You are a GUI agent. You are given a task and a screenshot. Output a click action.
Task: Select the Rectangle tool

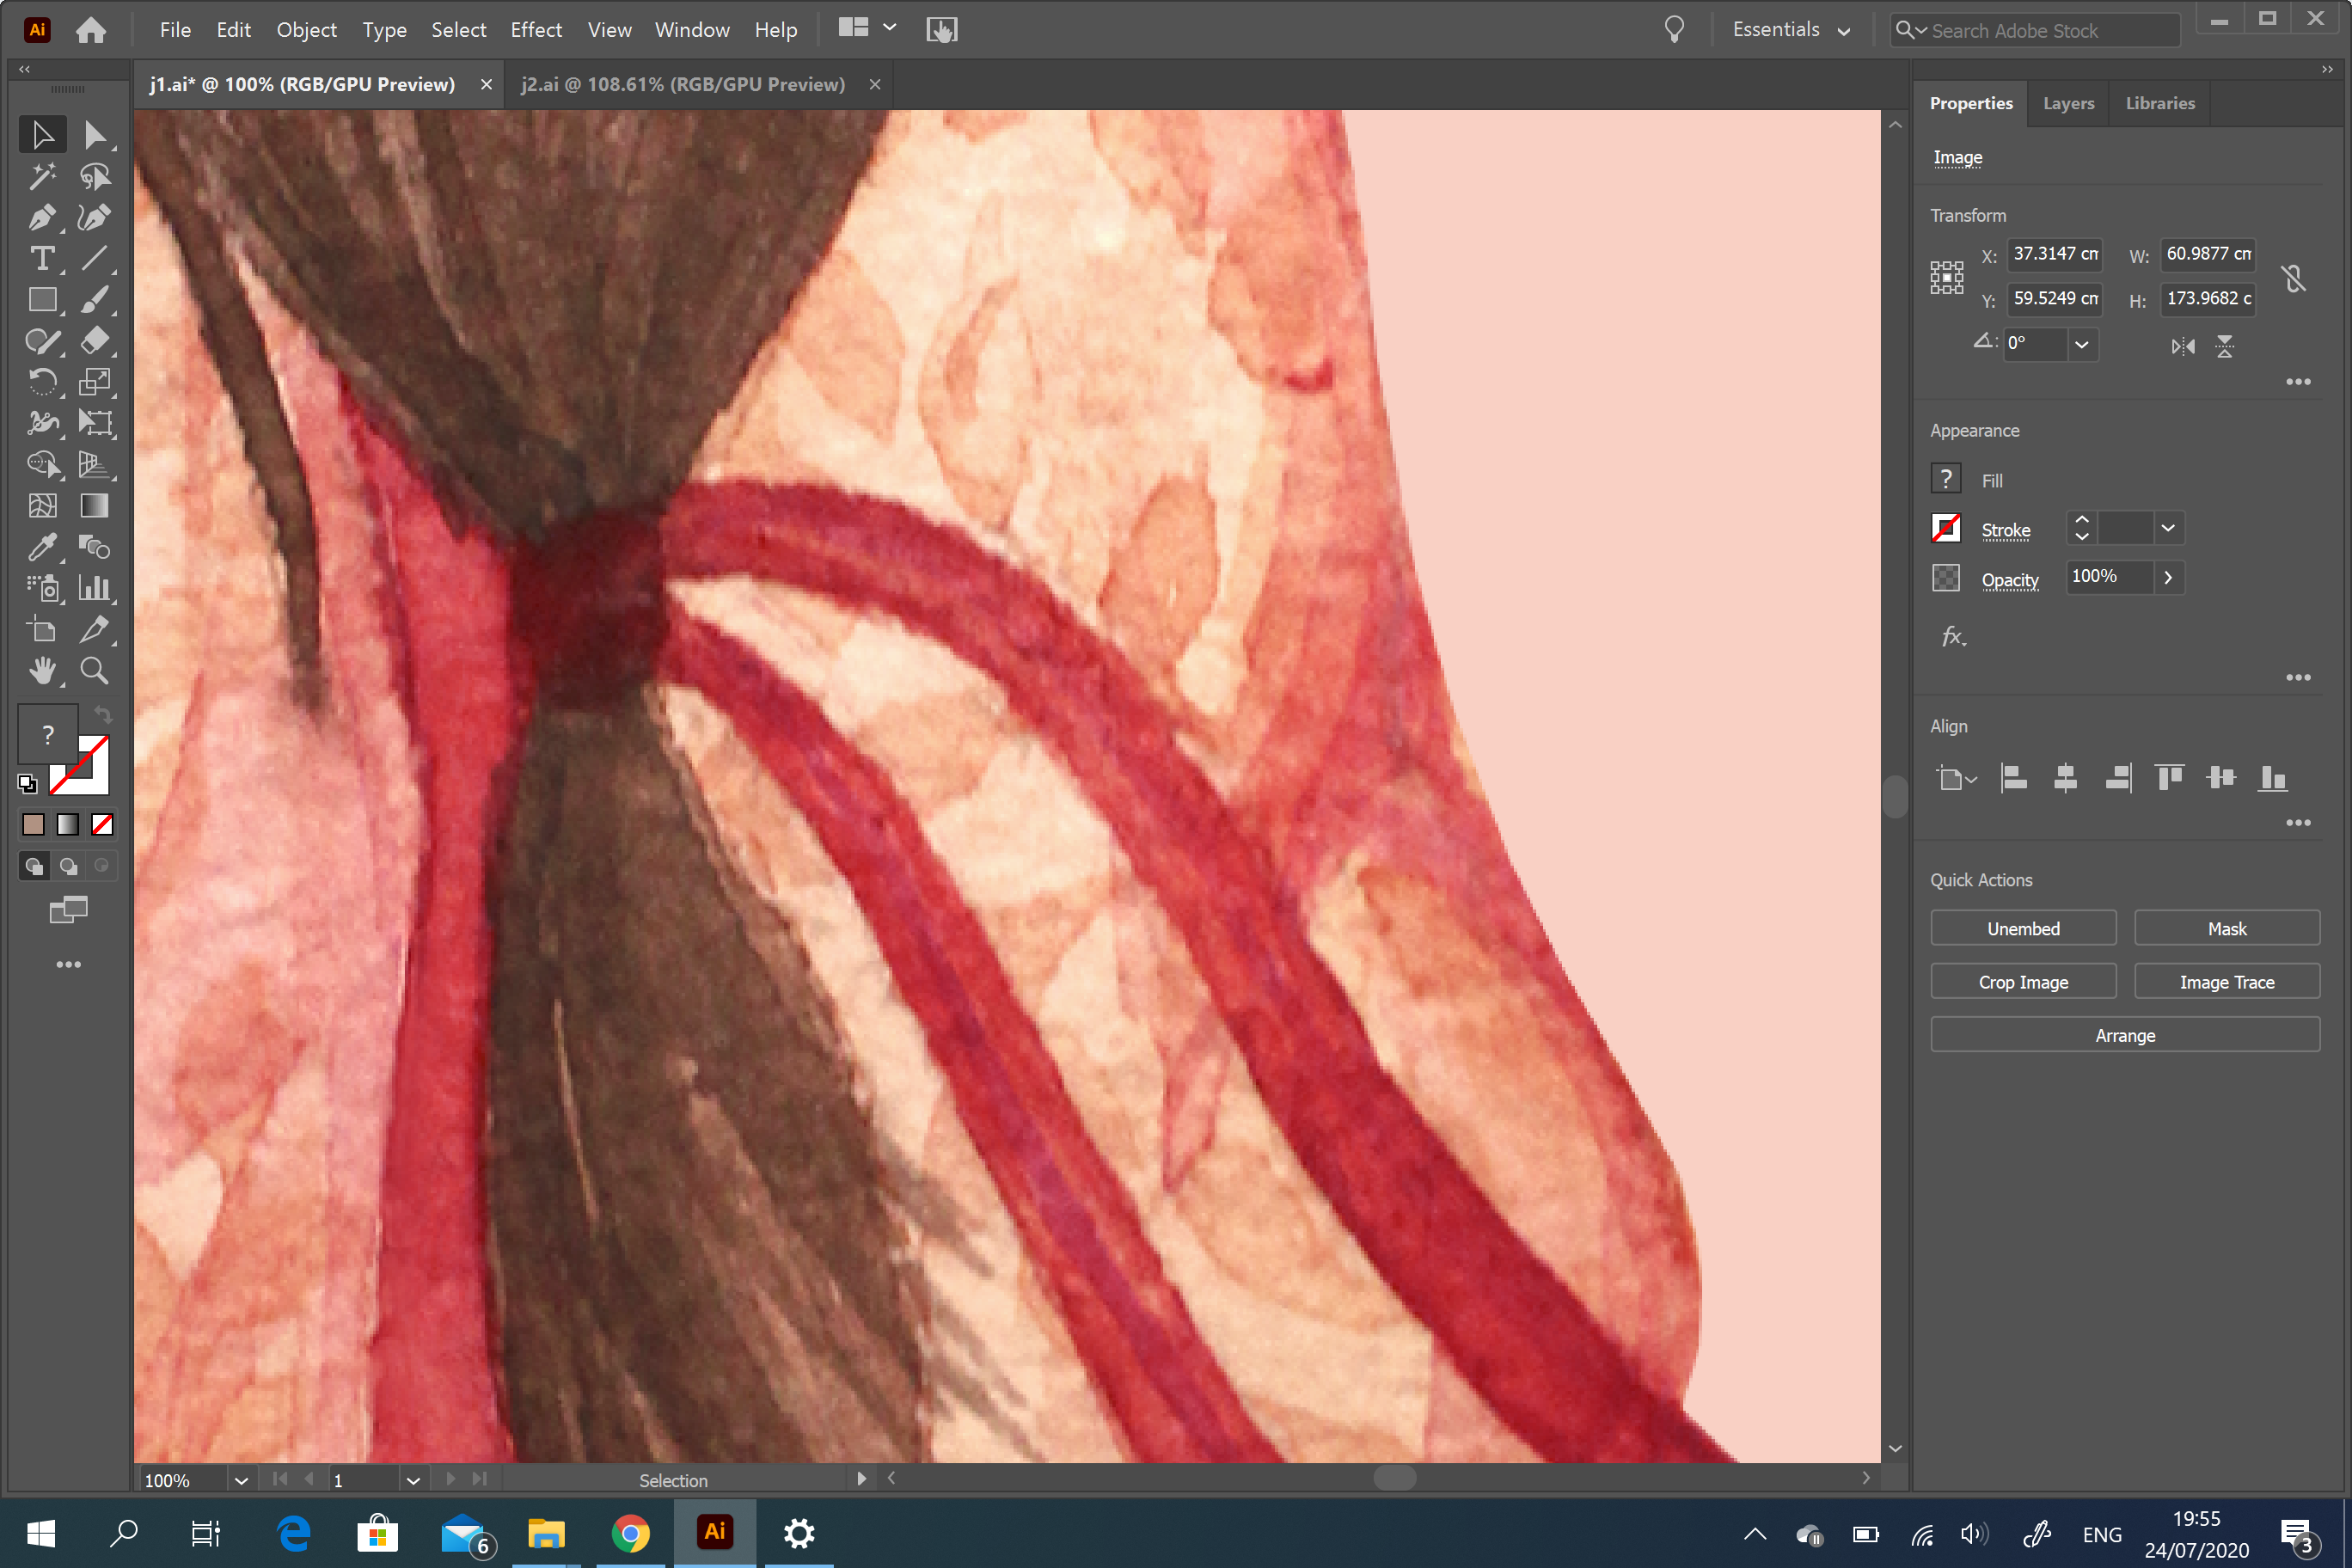pos(42,299)
